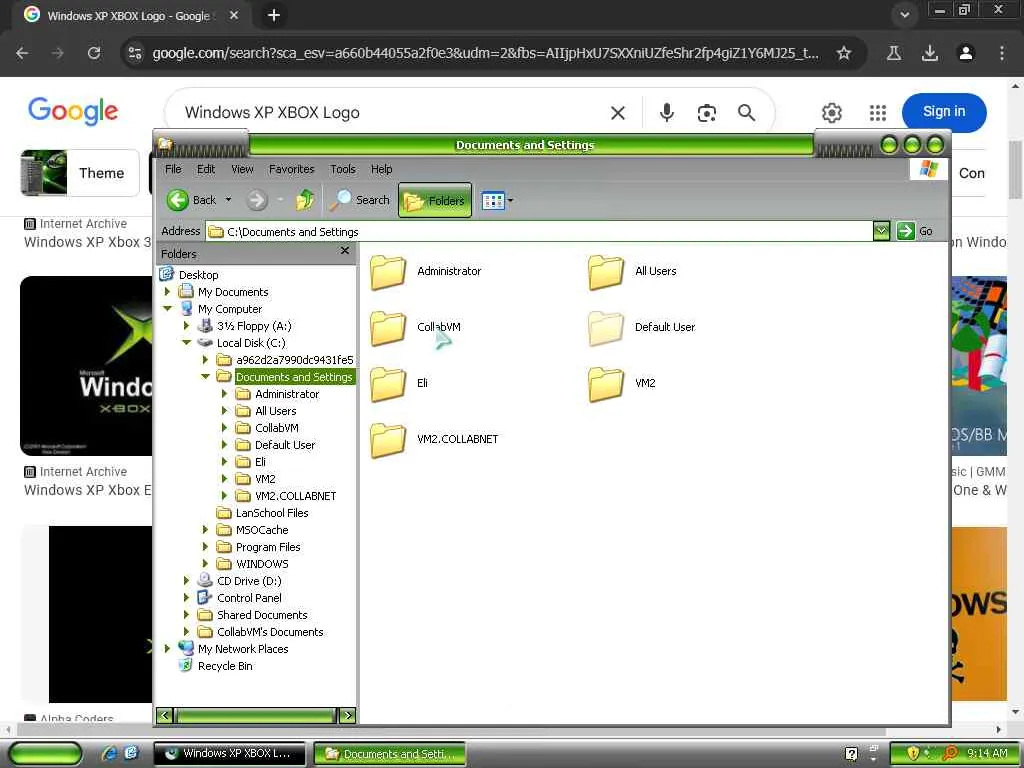
Task: Select the Administrator folder icon
Action: [388, 272]
